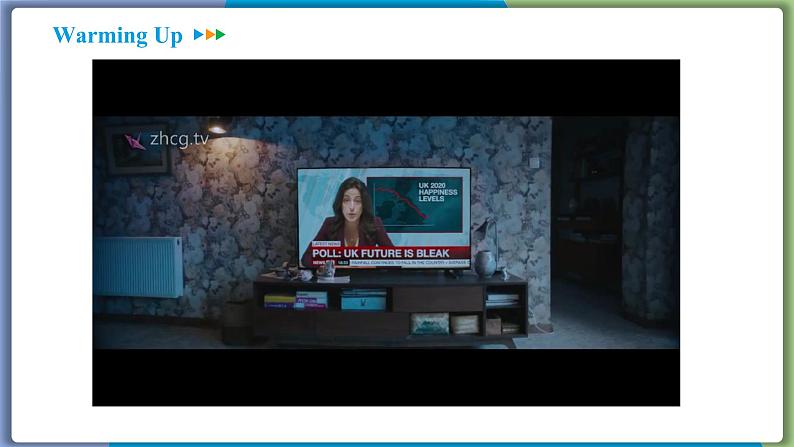The width and height of the screenshot is (794, 447).
Task: Click the orange middle triangle arrow
Action: tap(208, 35)
